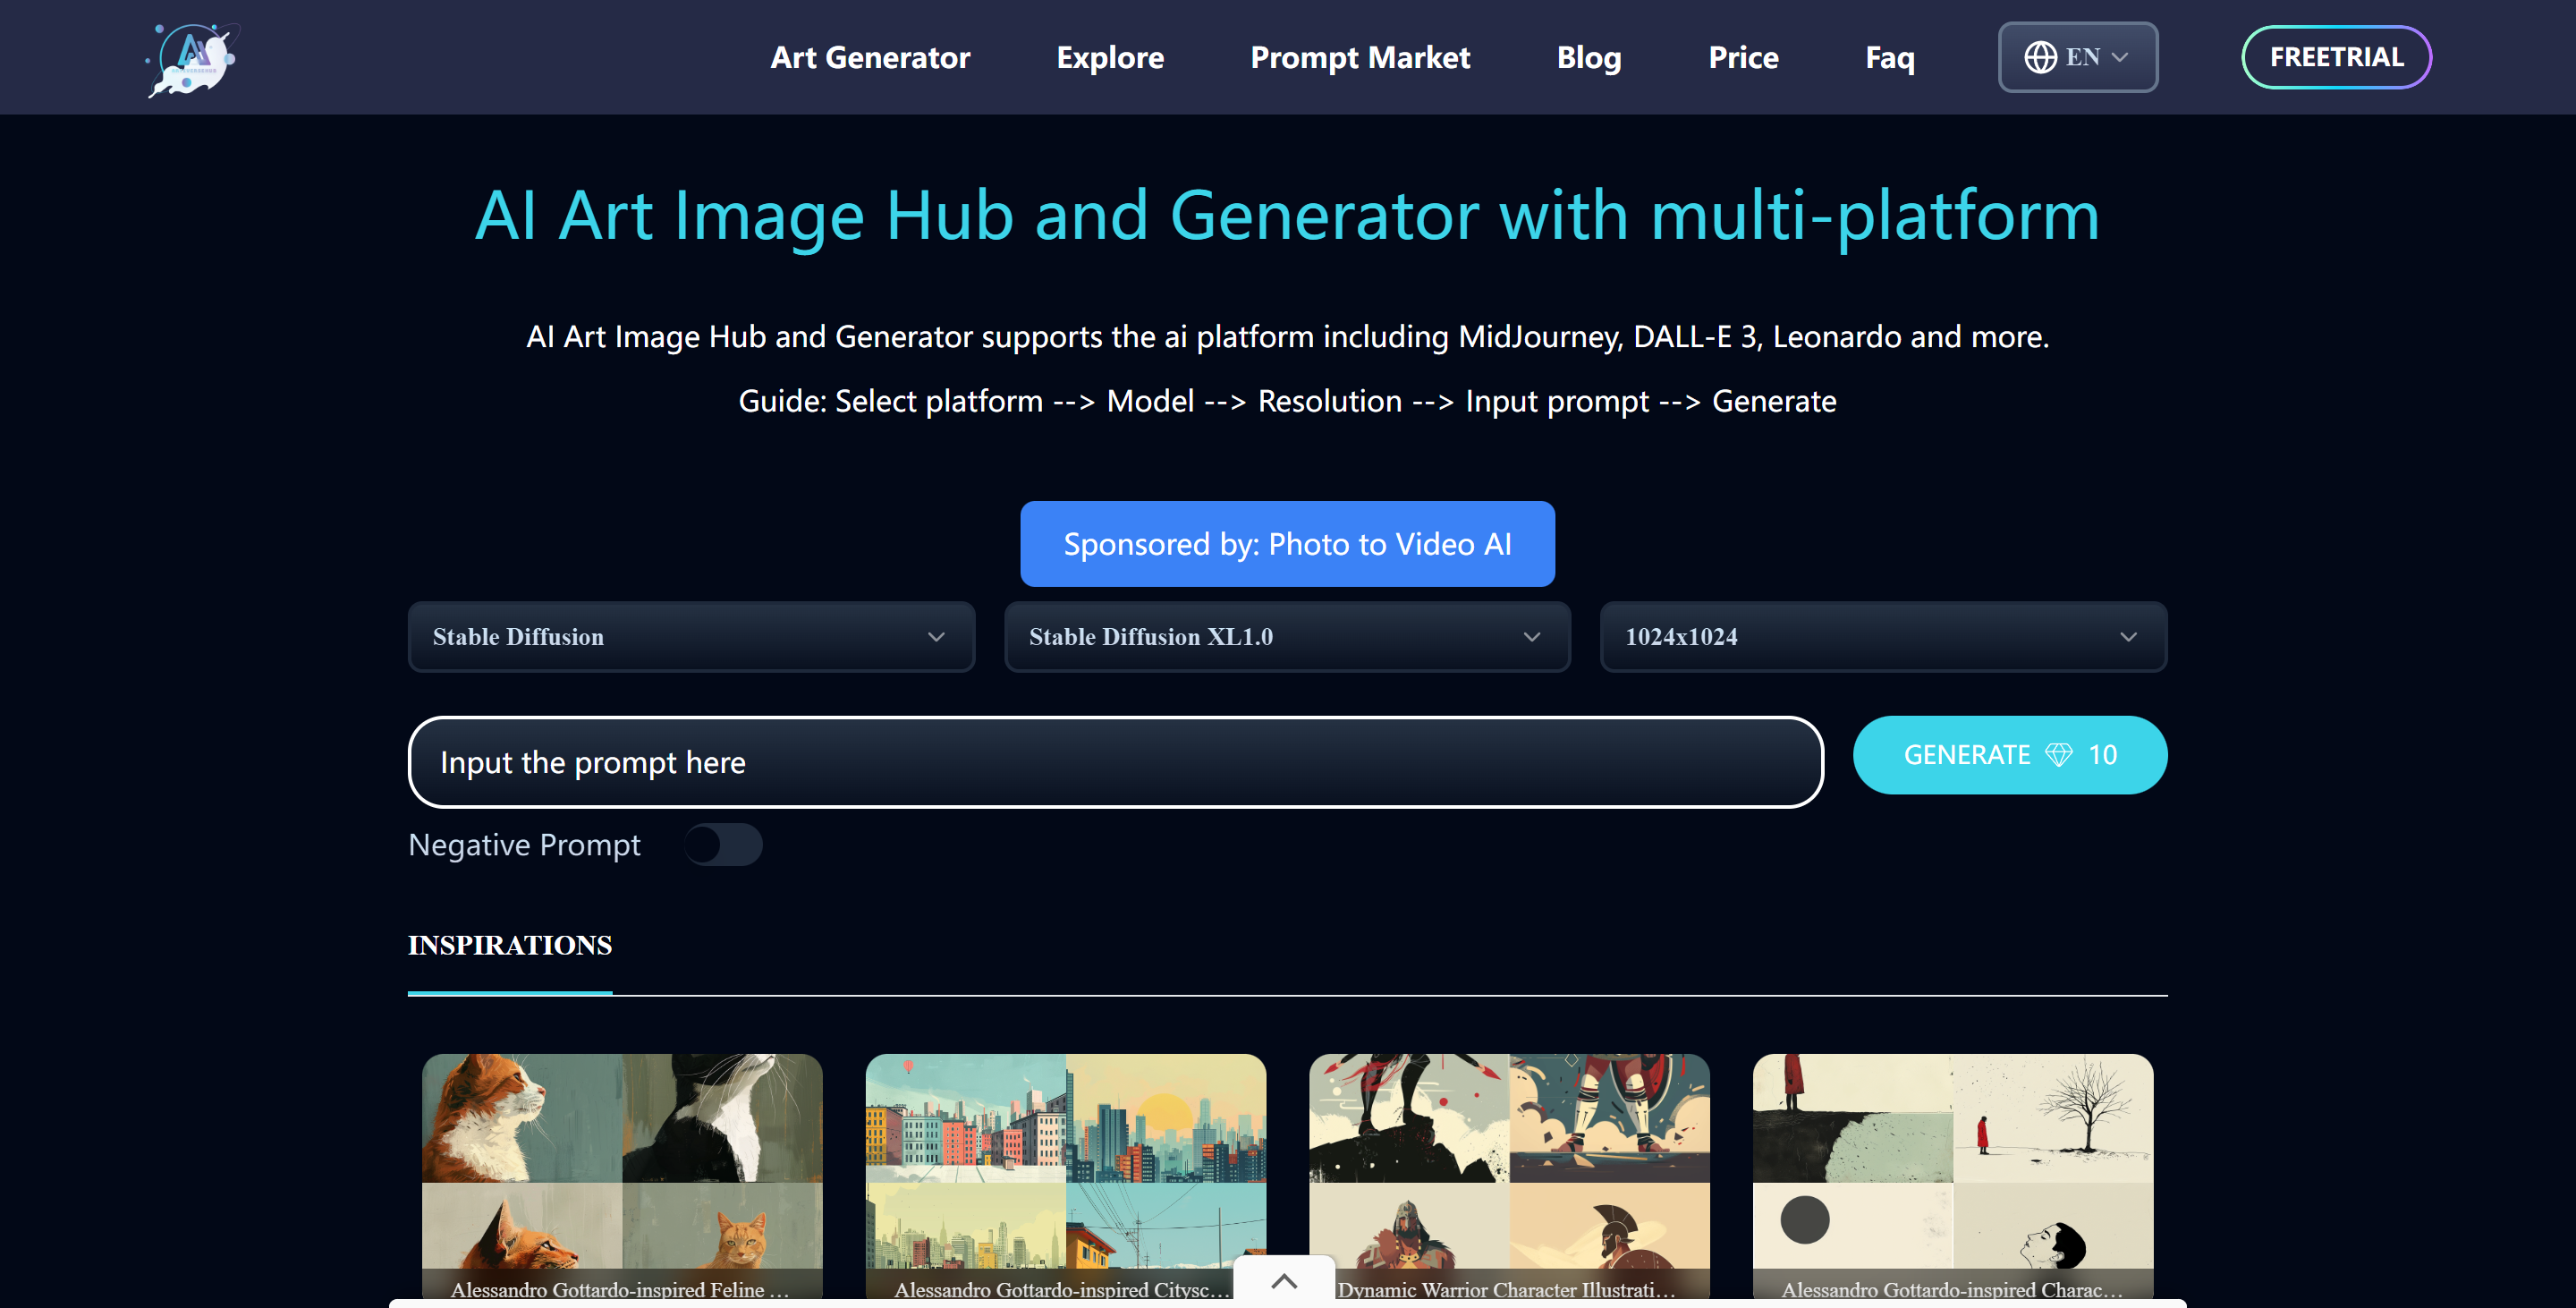2576x1308 pixels.
Task: Click the prompt input field
Action: (1114, 762)
